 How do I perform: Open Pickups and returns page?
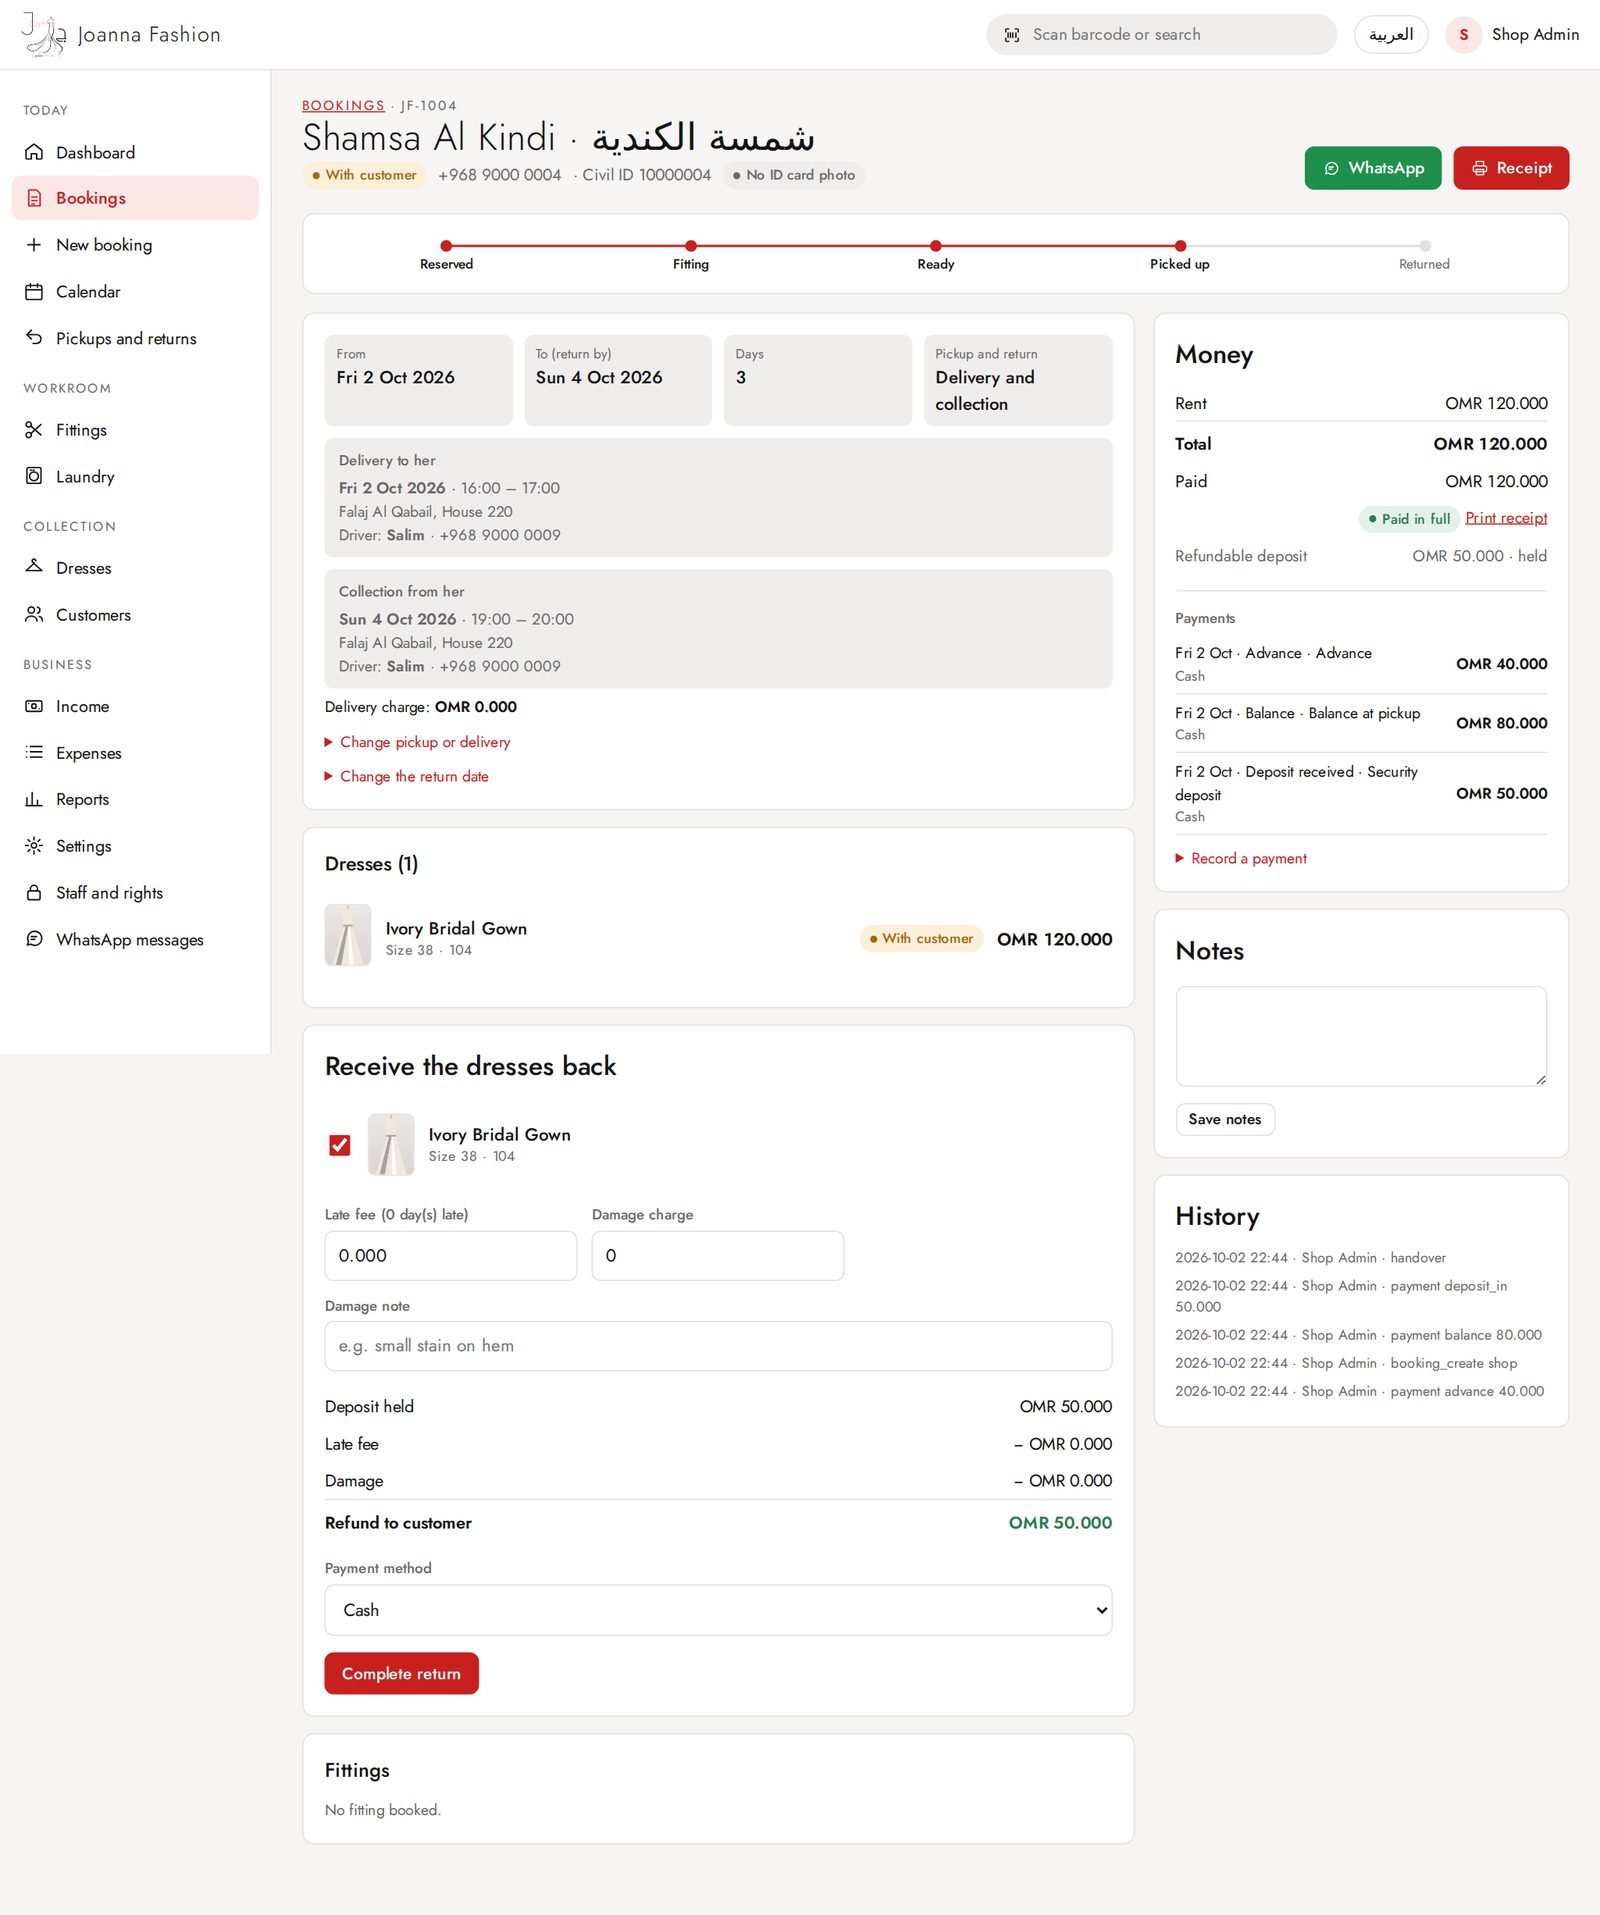click(x=135, y=338)
